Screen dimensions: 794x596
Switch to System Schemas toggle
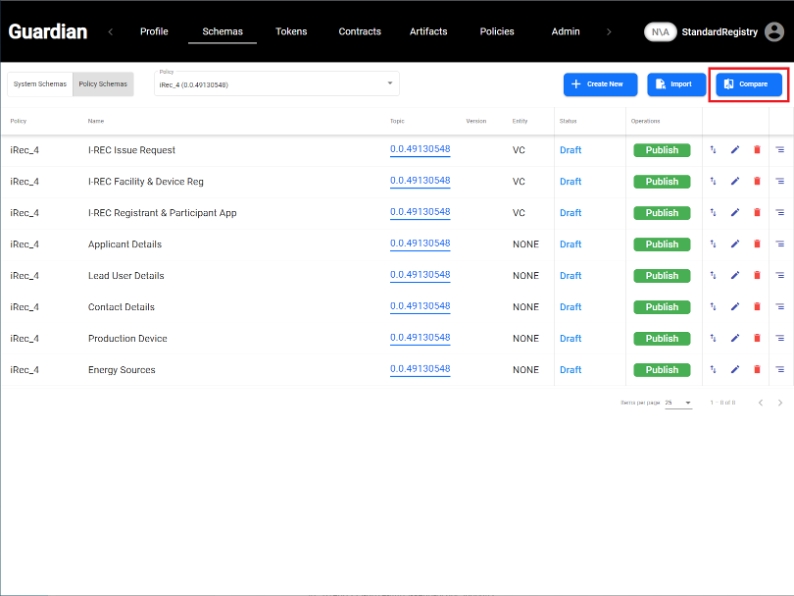click(40, 84)
